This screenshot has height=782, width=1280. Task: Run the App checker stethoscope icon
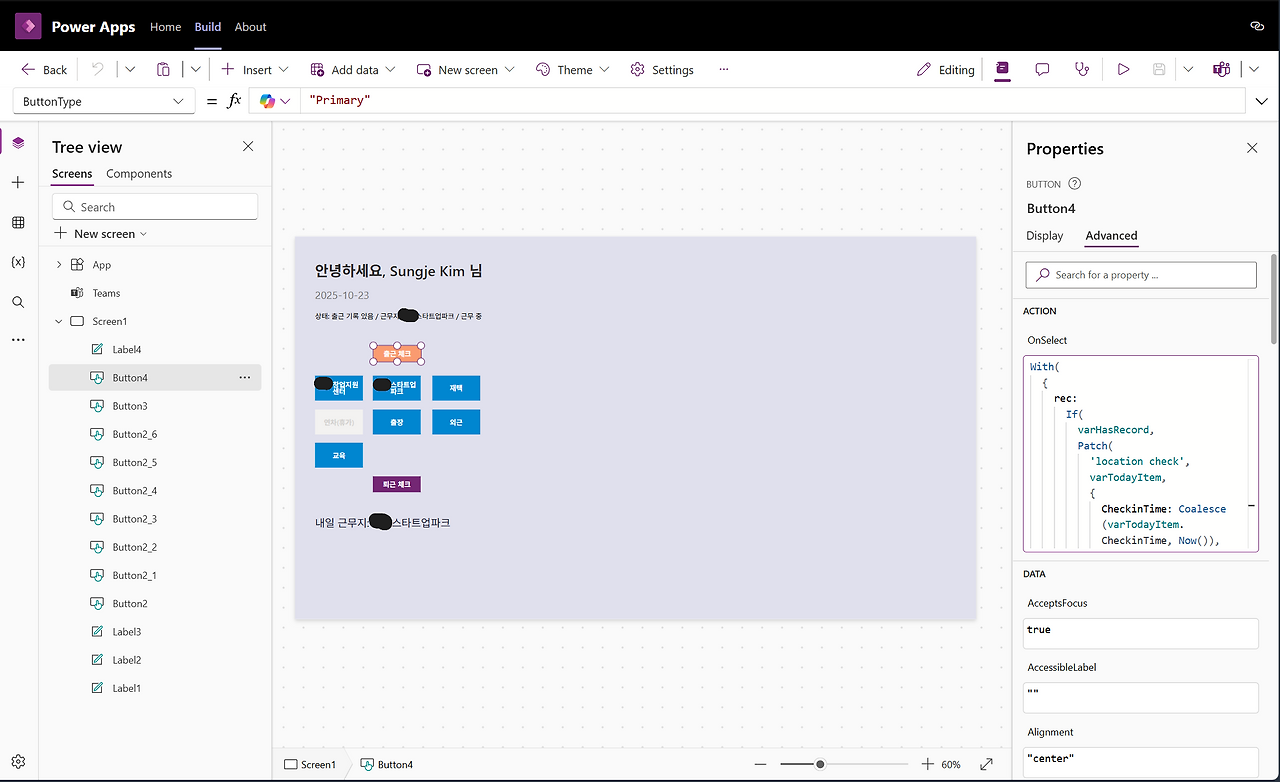pos(1081,69)
